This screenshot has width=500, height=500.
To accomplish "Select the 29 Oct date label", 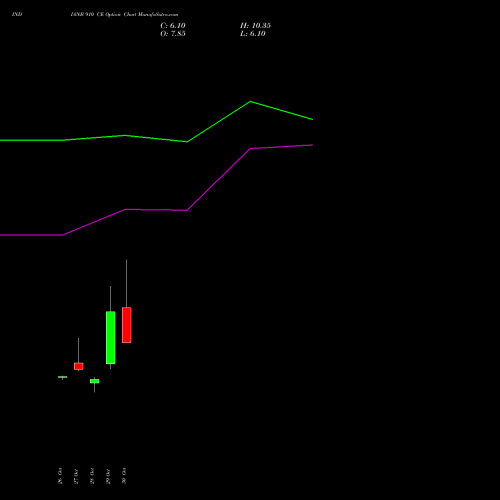I will [x=108, y=476].
